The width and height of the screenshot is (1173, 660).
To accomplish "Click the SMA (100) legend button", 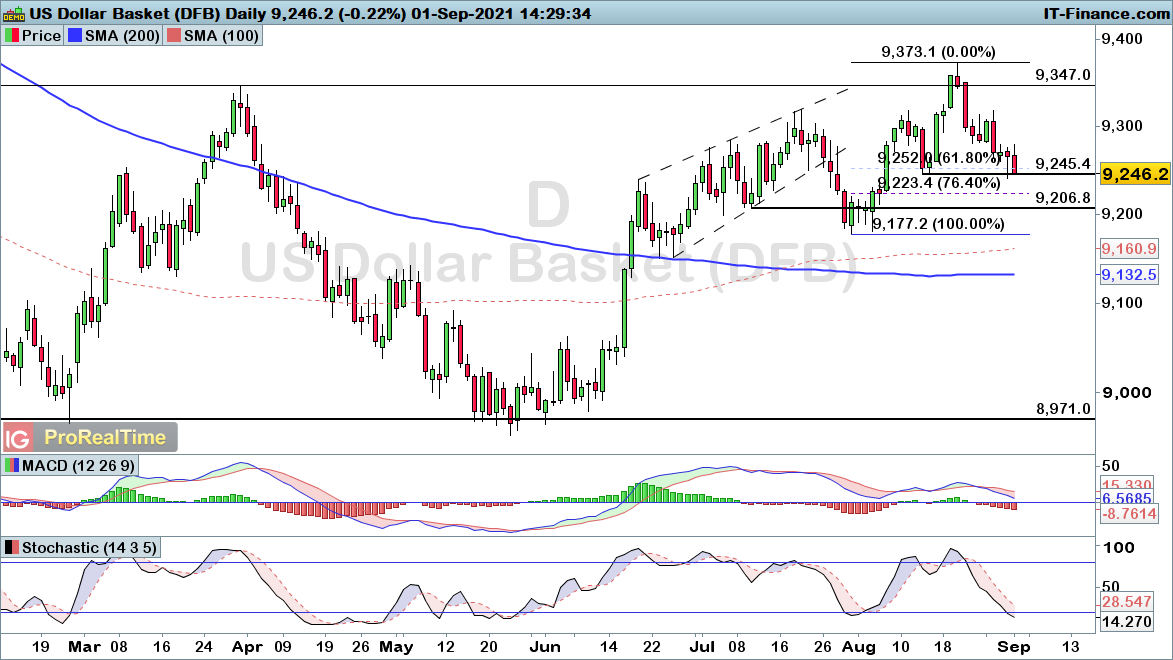I will (x=212, y=36).
